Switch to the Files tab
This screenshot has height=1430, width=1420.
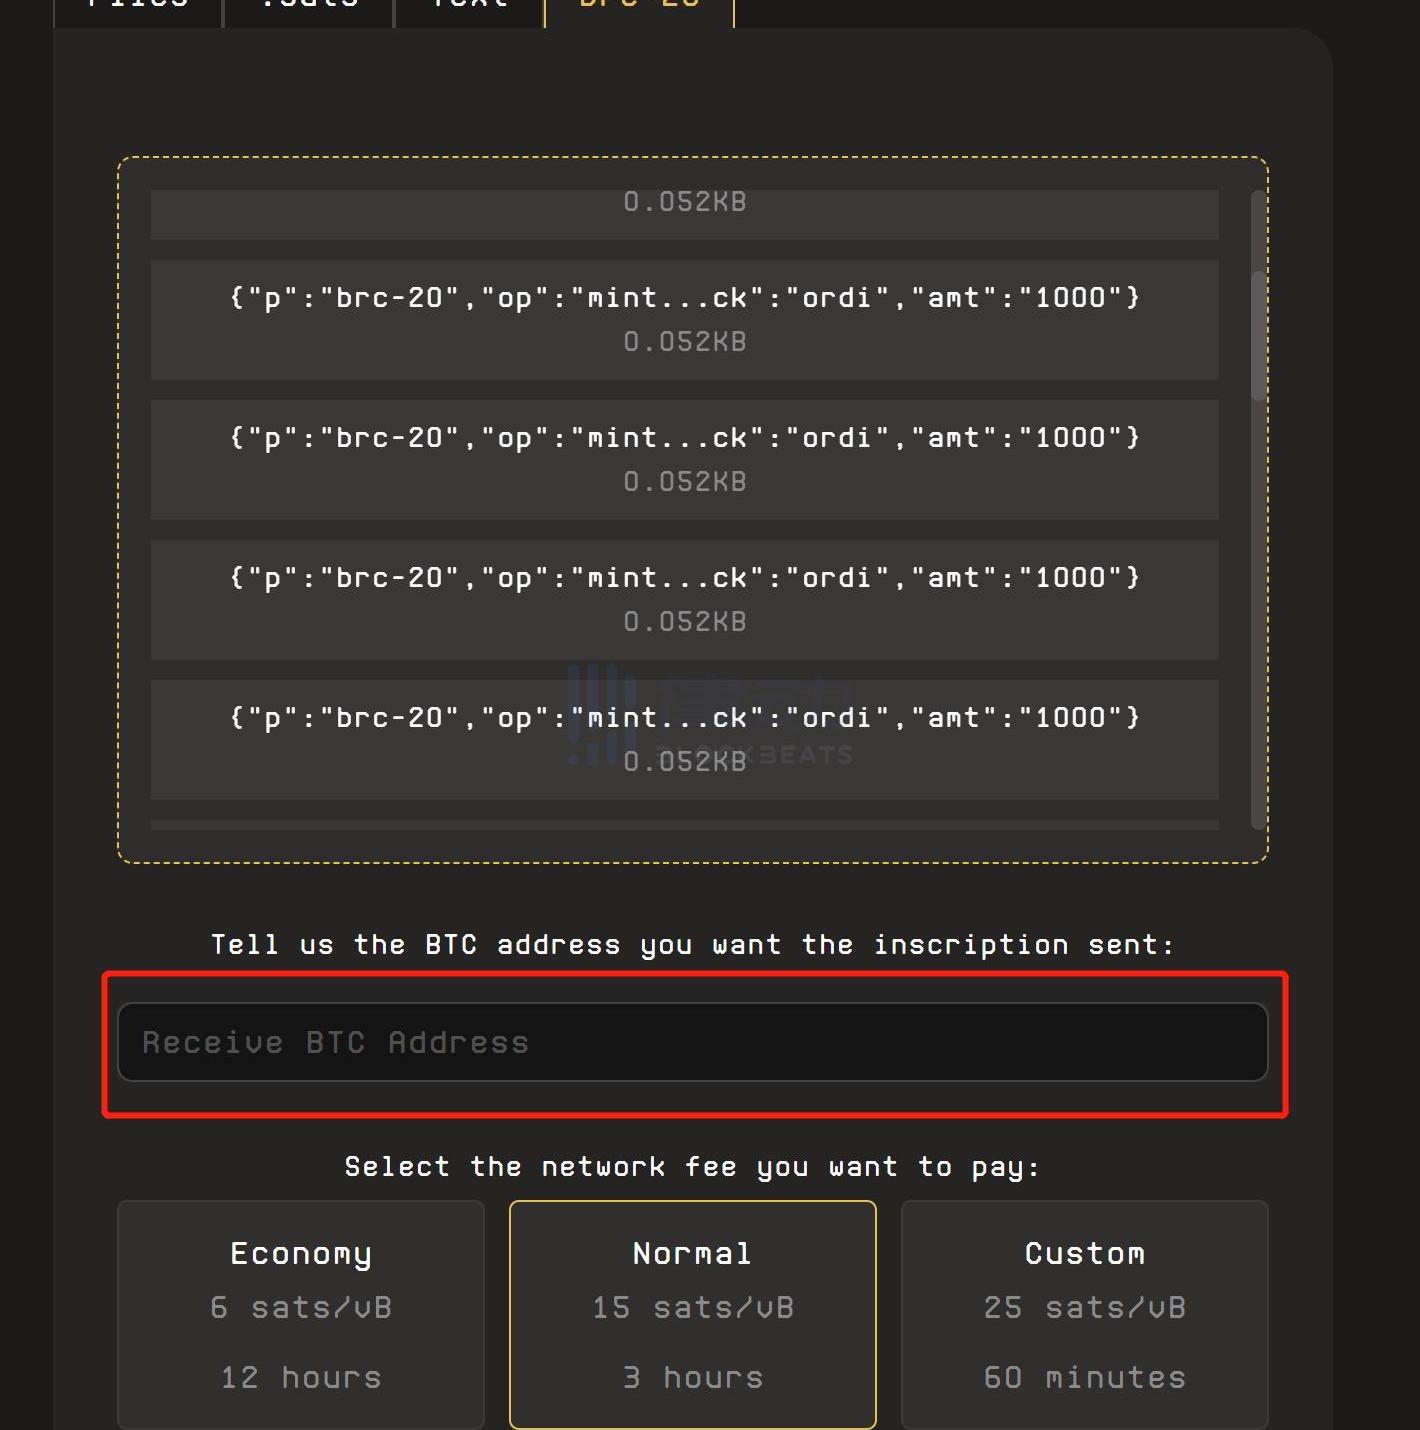(137, 8)
